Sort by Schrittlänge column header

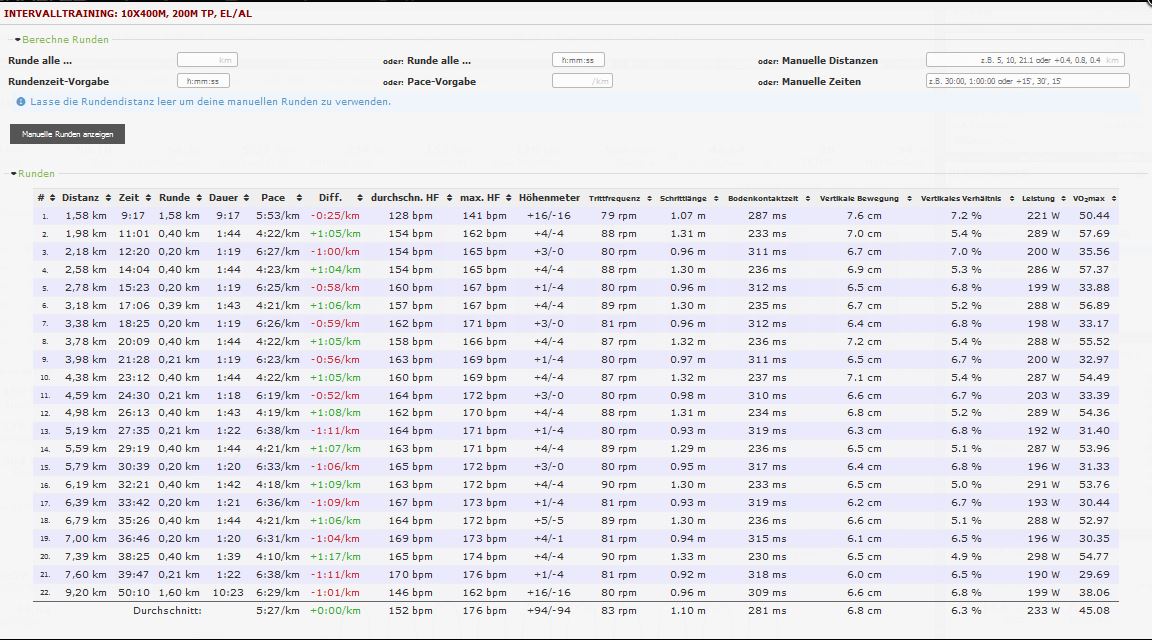(x=682, y=198)
